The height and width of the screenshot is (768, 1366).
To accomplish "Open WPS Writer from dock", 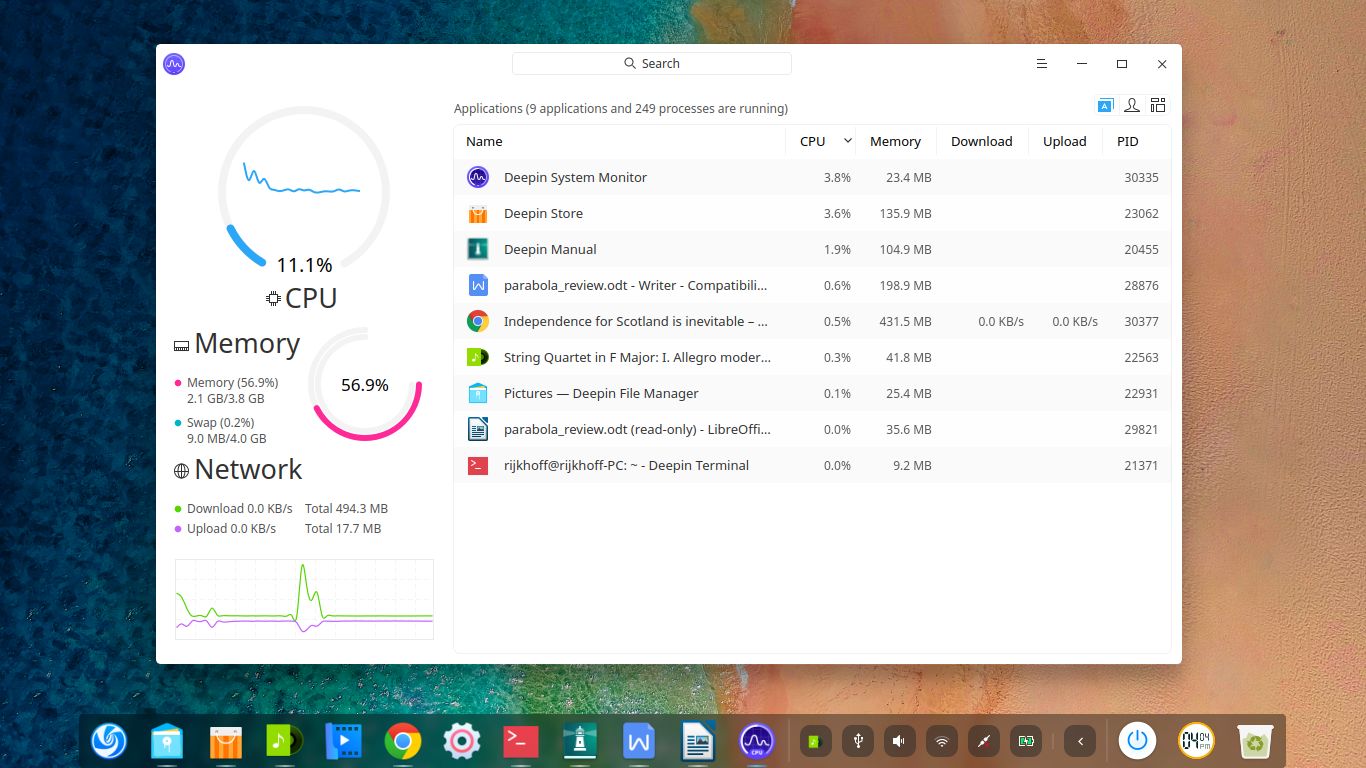I will click(639, 741).
